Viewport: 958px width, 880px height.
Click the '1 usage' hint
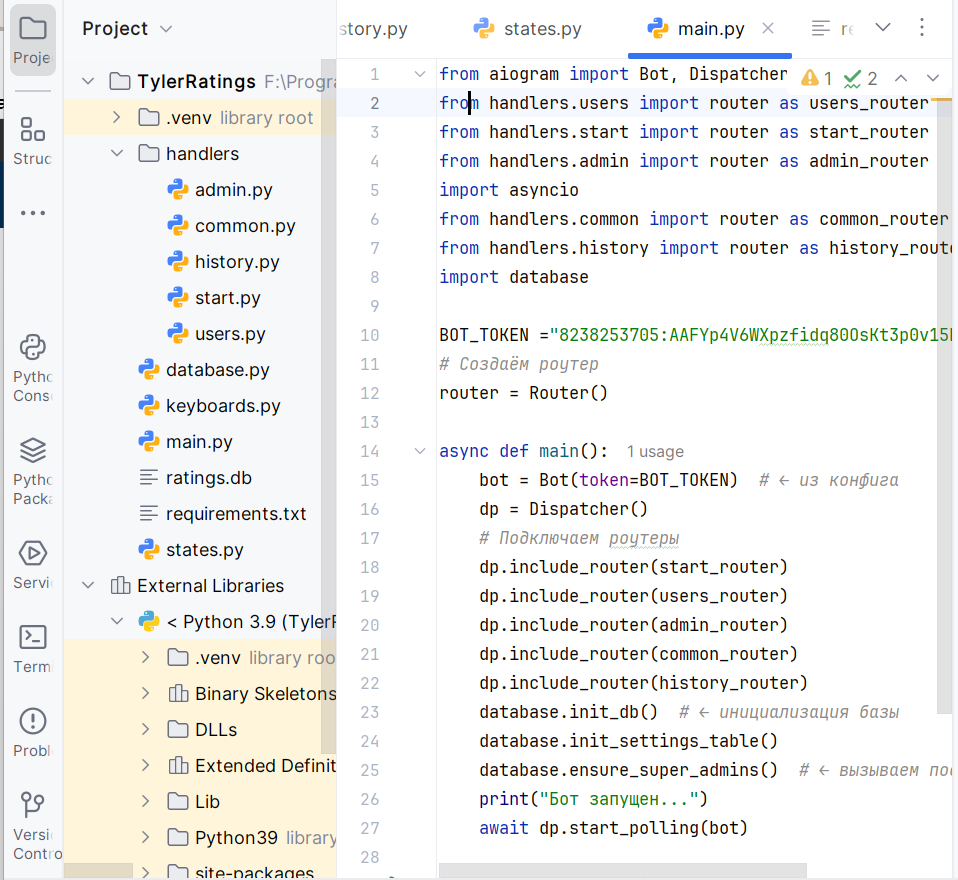click(x=655, y=452)
